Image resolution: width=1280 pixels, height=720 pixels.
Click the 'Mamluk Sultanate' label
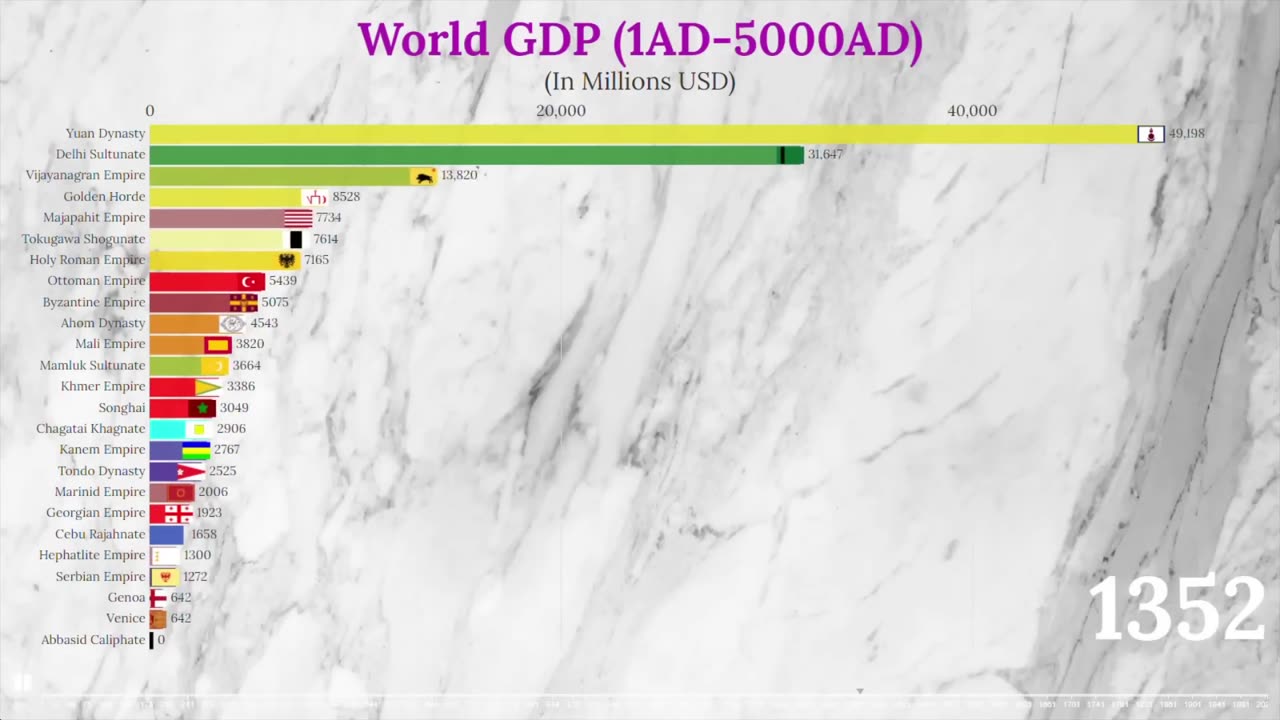tap(92, 366)
